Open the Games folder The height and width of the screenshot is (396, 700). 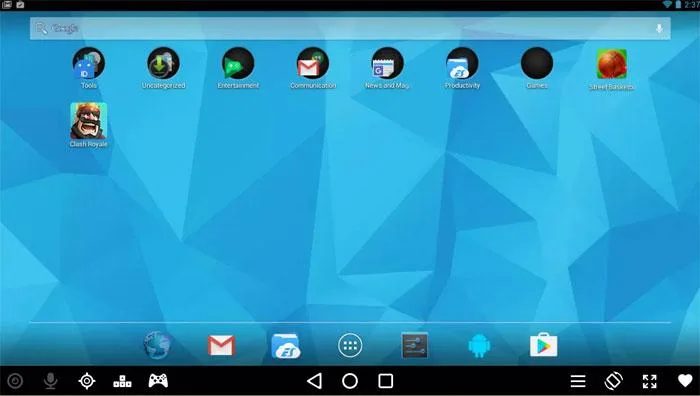537,63
